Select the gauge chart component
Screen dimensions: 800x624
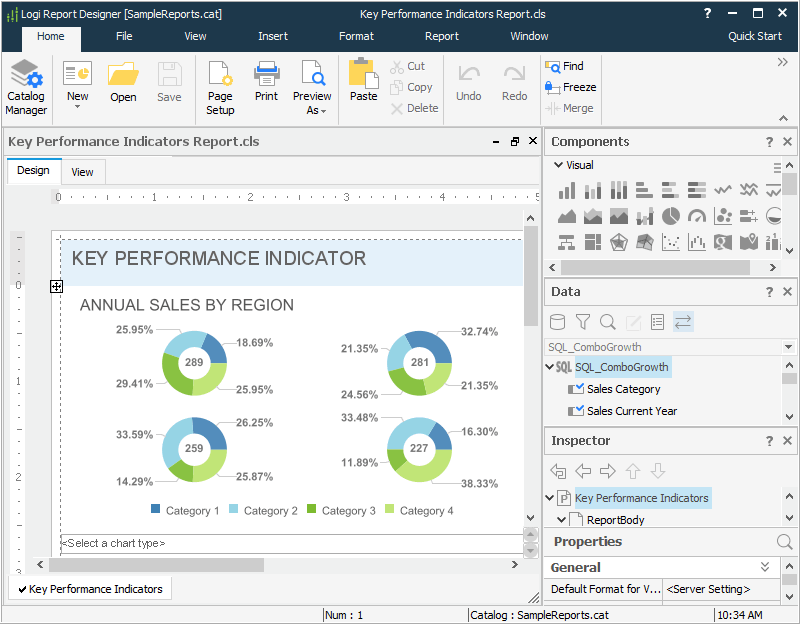(697, 216)
